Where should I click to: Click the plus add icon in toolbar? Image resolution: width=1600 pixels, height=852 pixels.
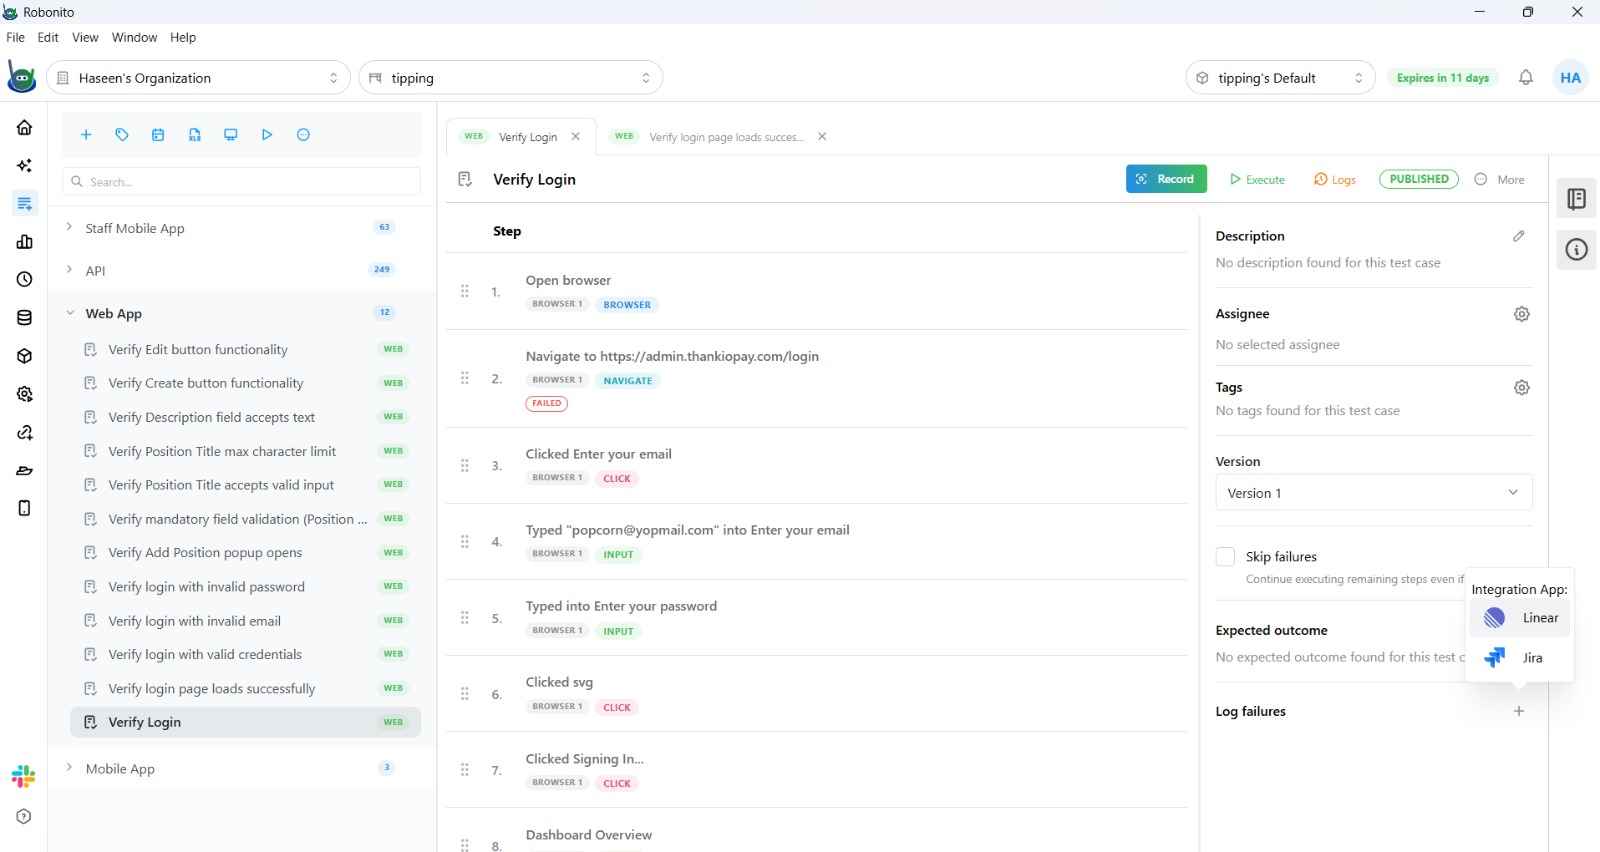pyautogui.click(x=86, y=135)
